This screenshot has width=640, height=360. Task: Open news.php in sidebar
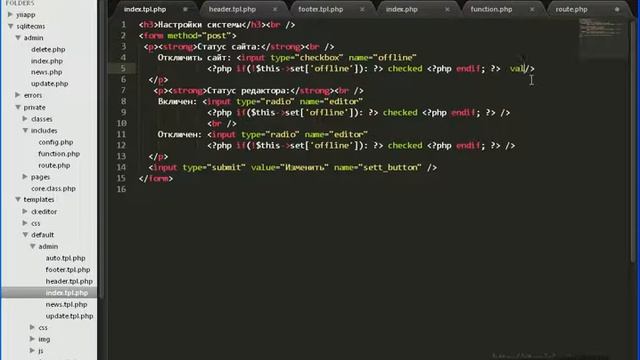[47, 72]
